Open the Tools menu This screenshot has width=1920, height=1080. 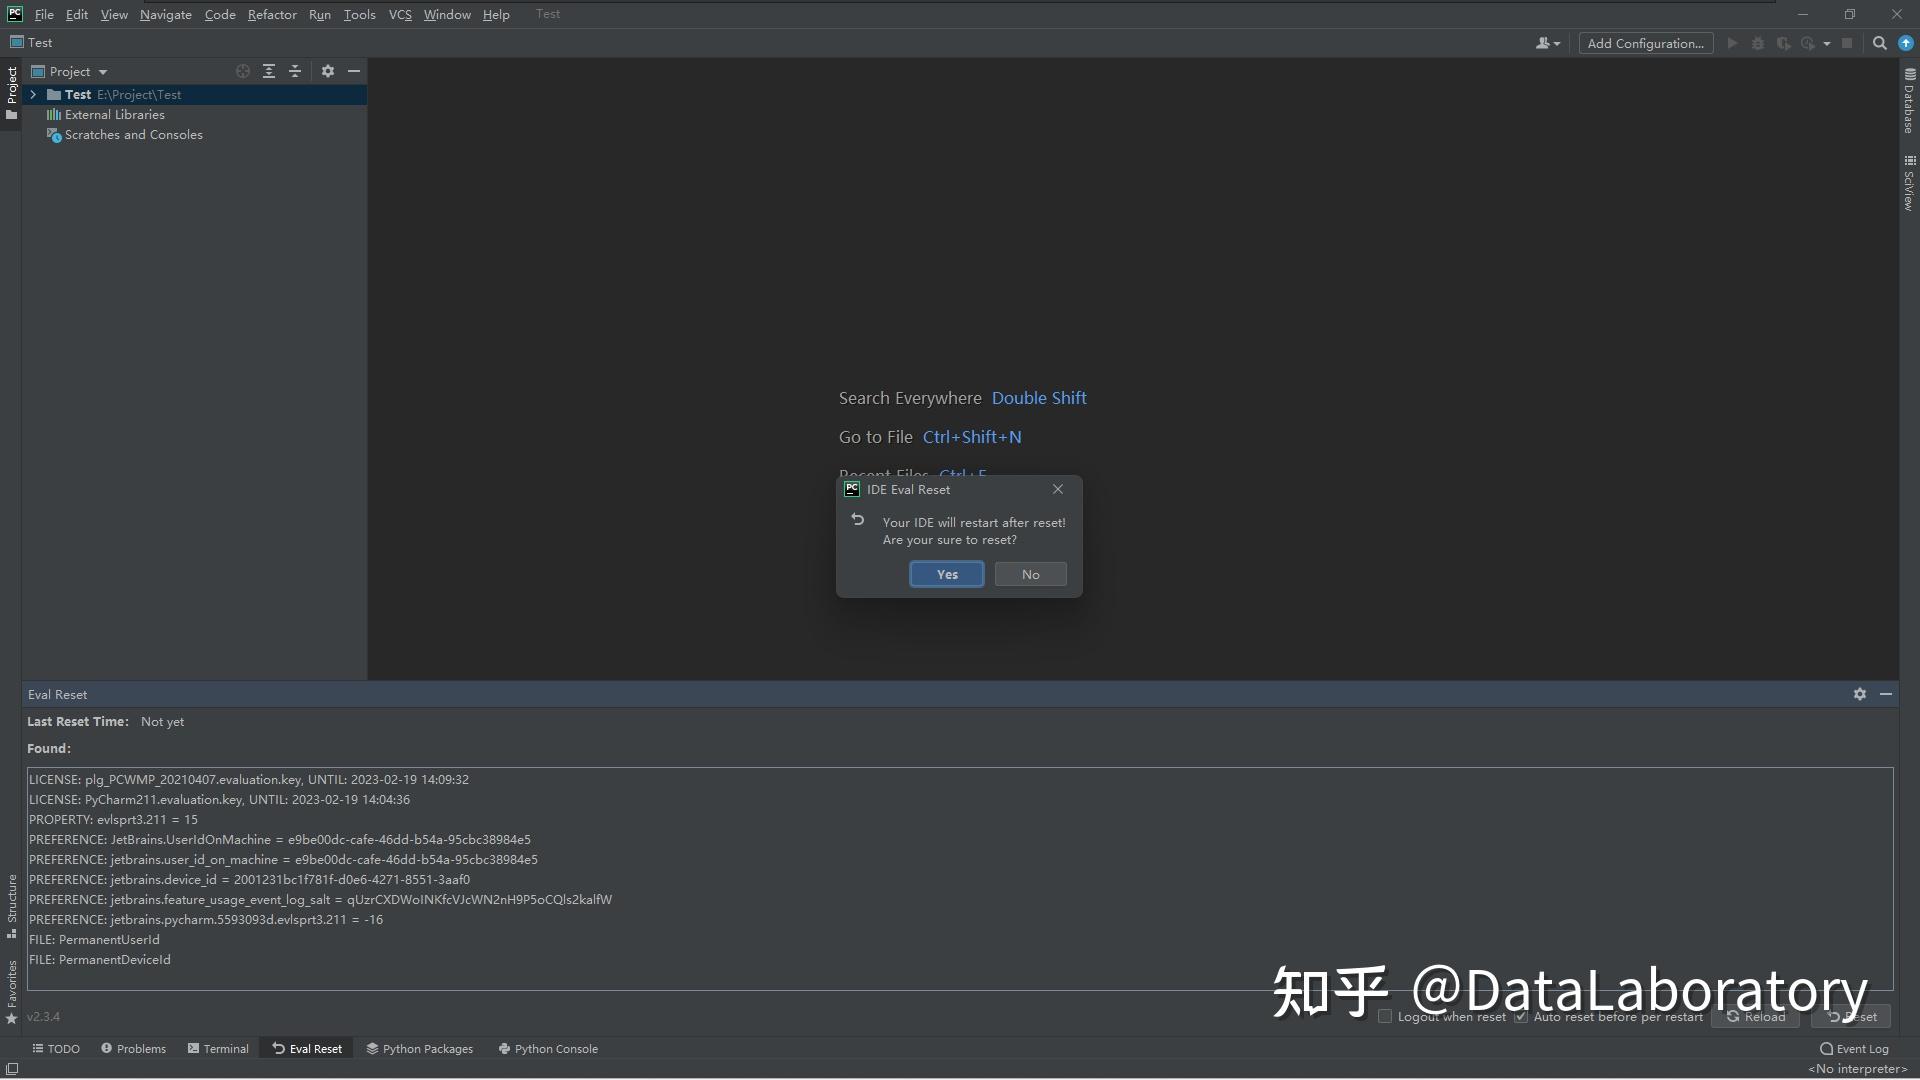[x=359, y=14]
